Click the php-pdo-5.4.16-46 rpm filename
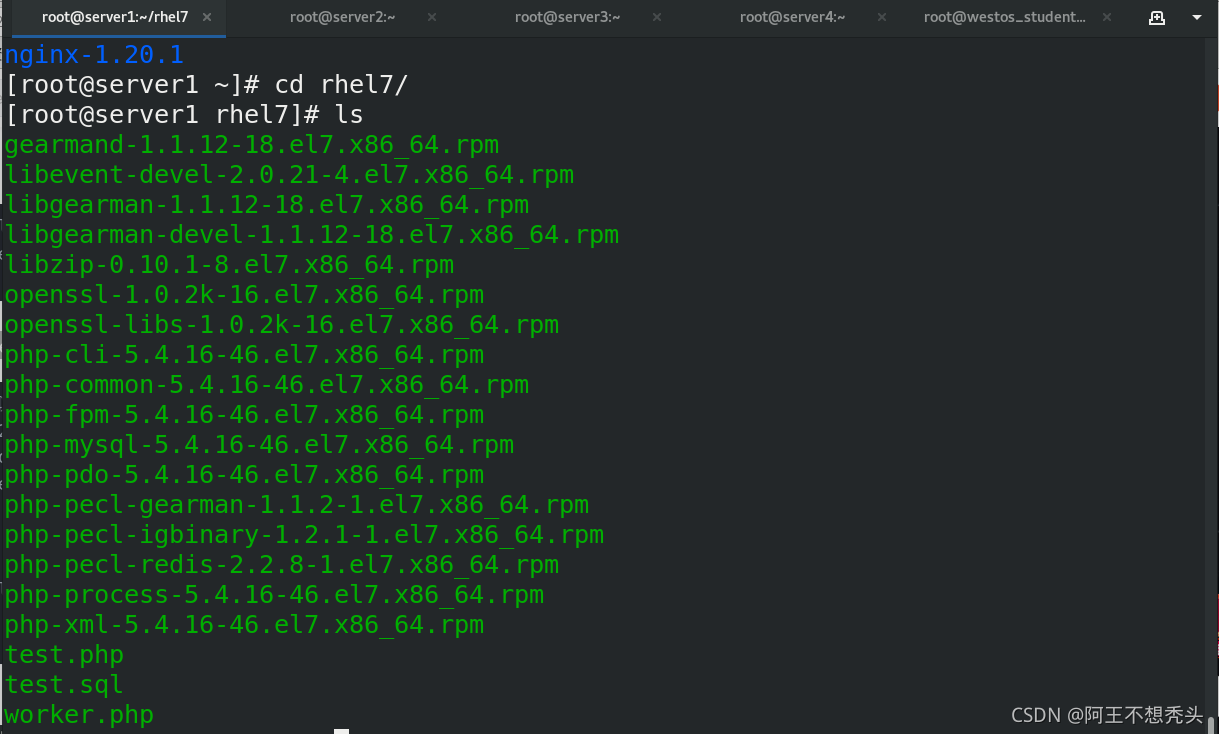 pyautogui.click(x=244, y=475)
